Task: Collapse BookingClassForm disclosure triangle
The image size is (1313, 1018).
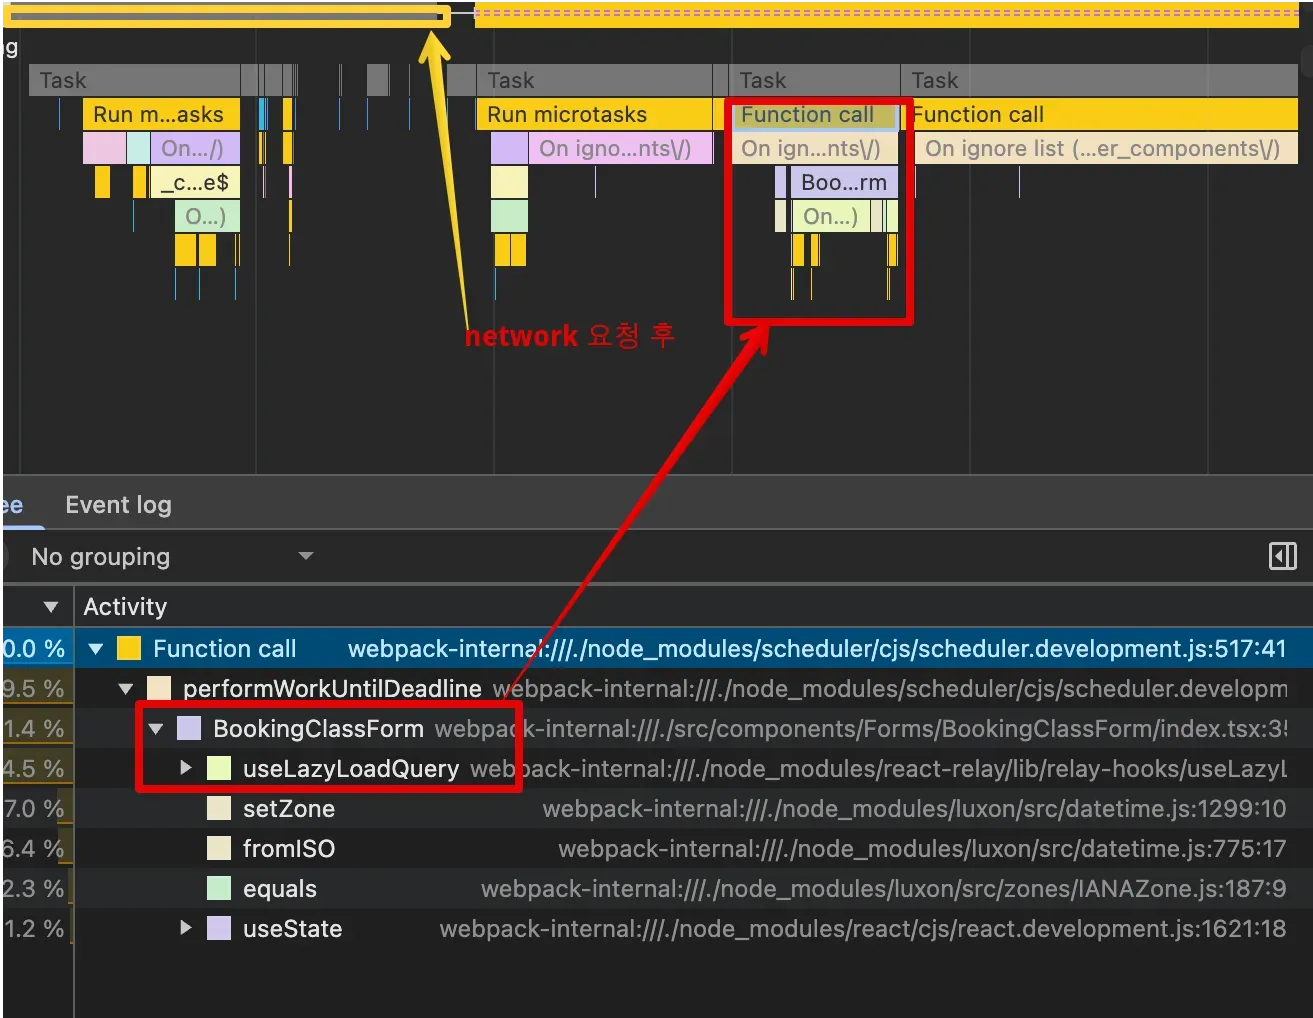Action: [156, 729]
